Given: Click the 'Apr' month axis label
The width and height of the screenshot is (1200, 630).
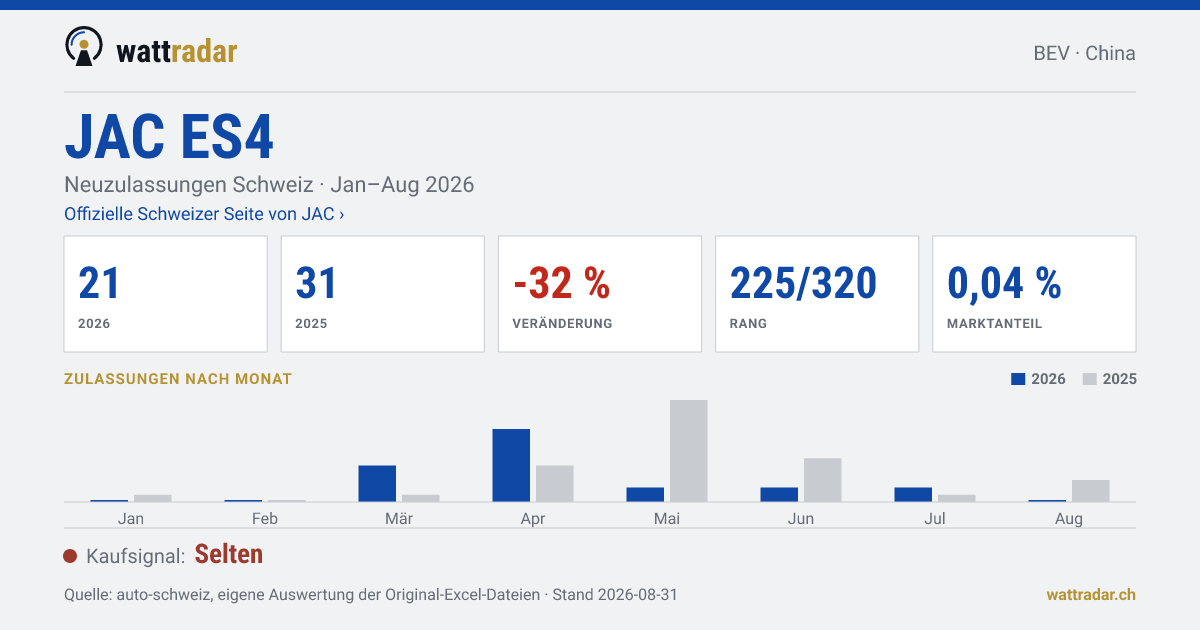Looking at the screenshot, I should 533,519.
